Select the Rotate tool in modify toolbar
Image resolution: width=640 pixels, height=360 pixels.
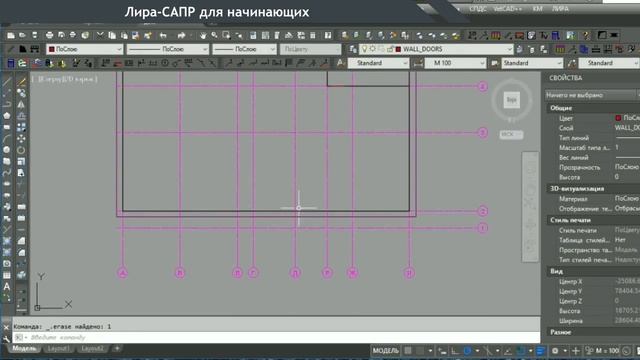[x=21, y=150]
